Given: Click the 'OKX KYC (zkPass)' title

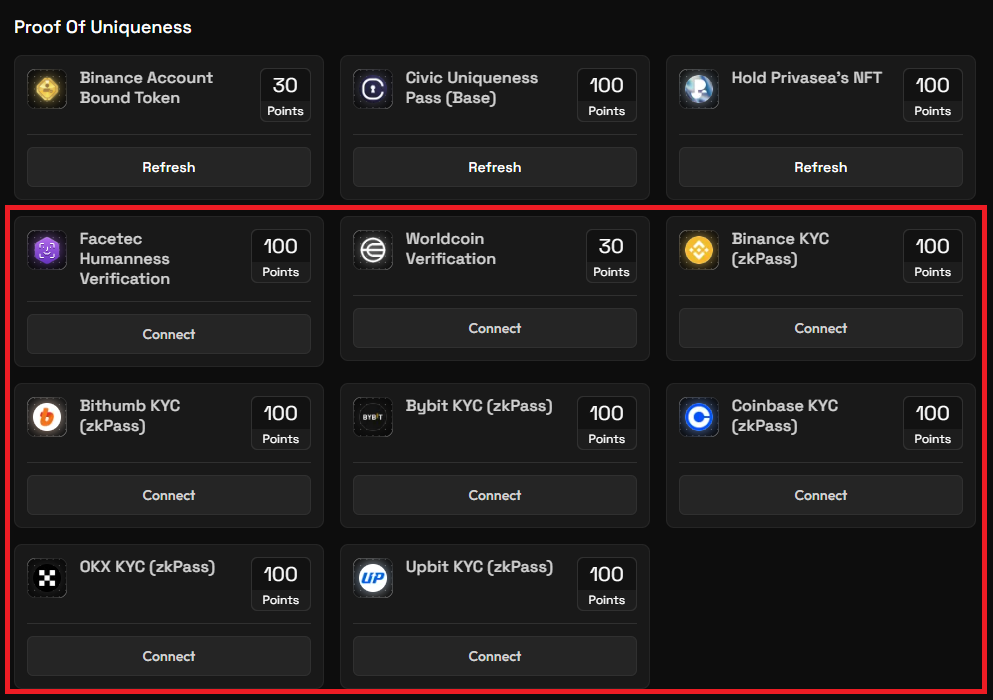Looking at the screenshot, I should click(x=148, y=567).
